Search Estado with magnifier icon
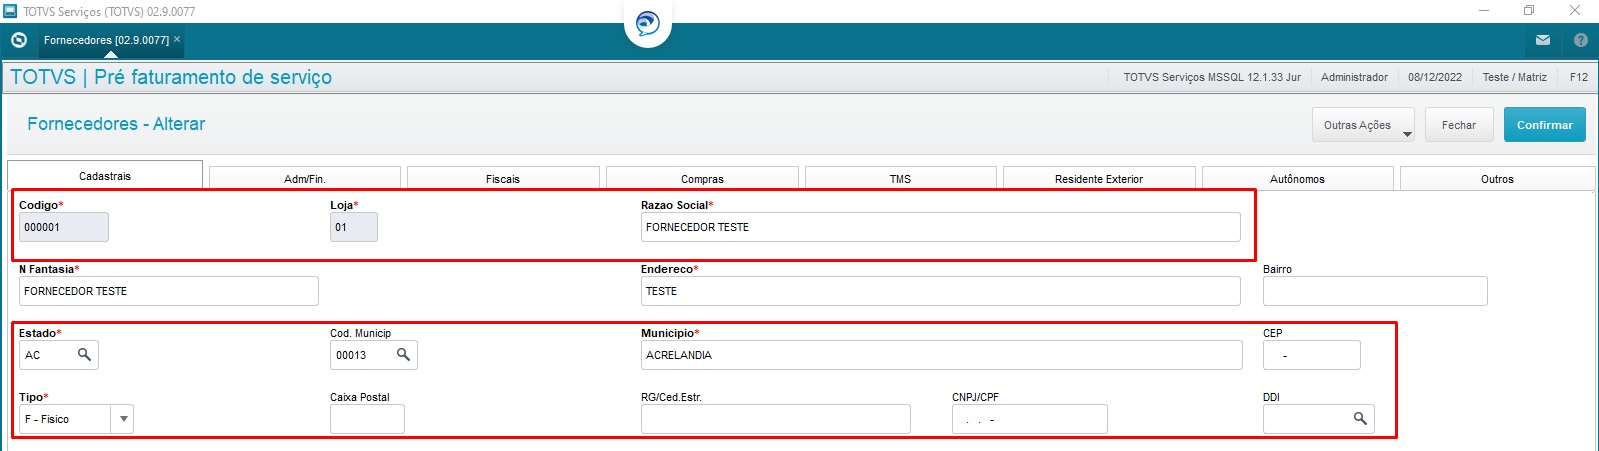This screenshot has height=451, width=1599. (x=84, y=355)
